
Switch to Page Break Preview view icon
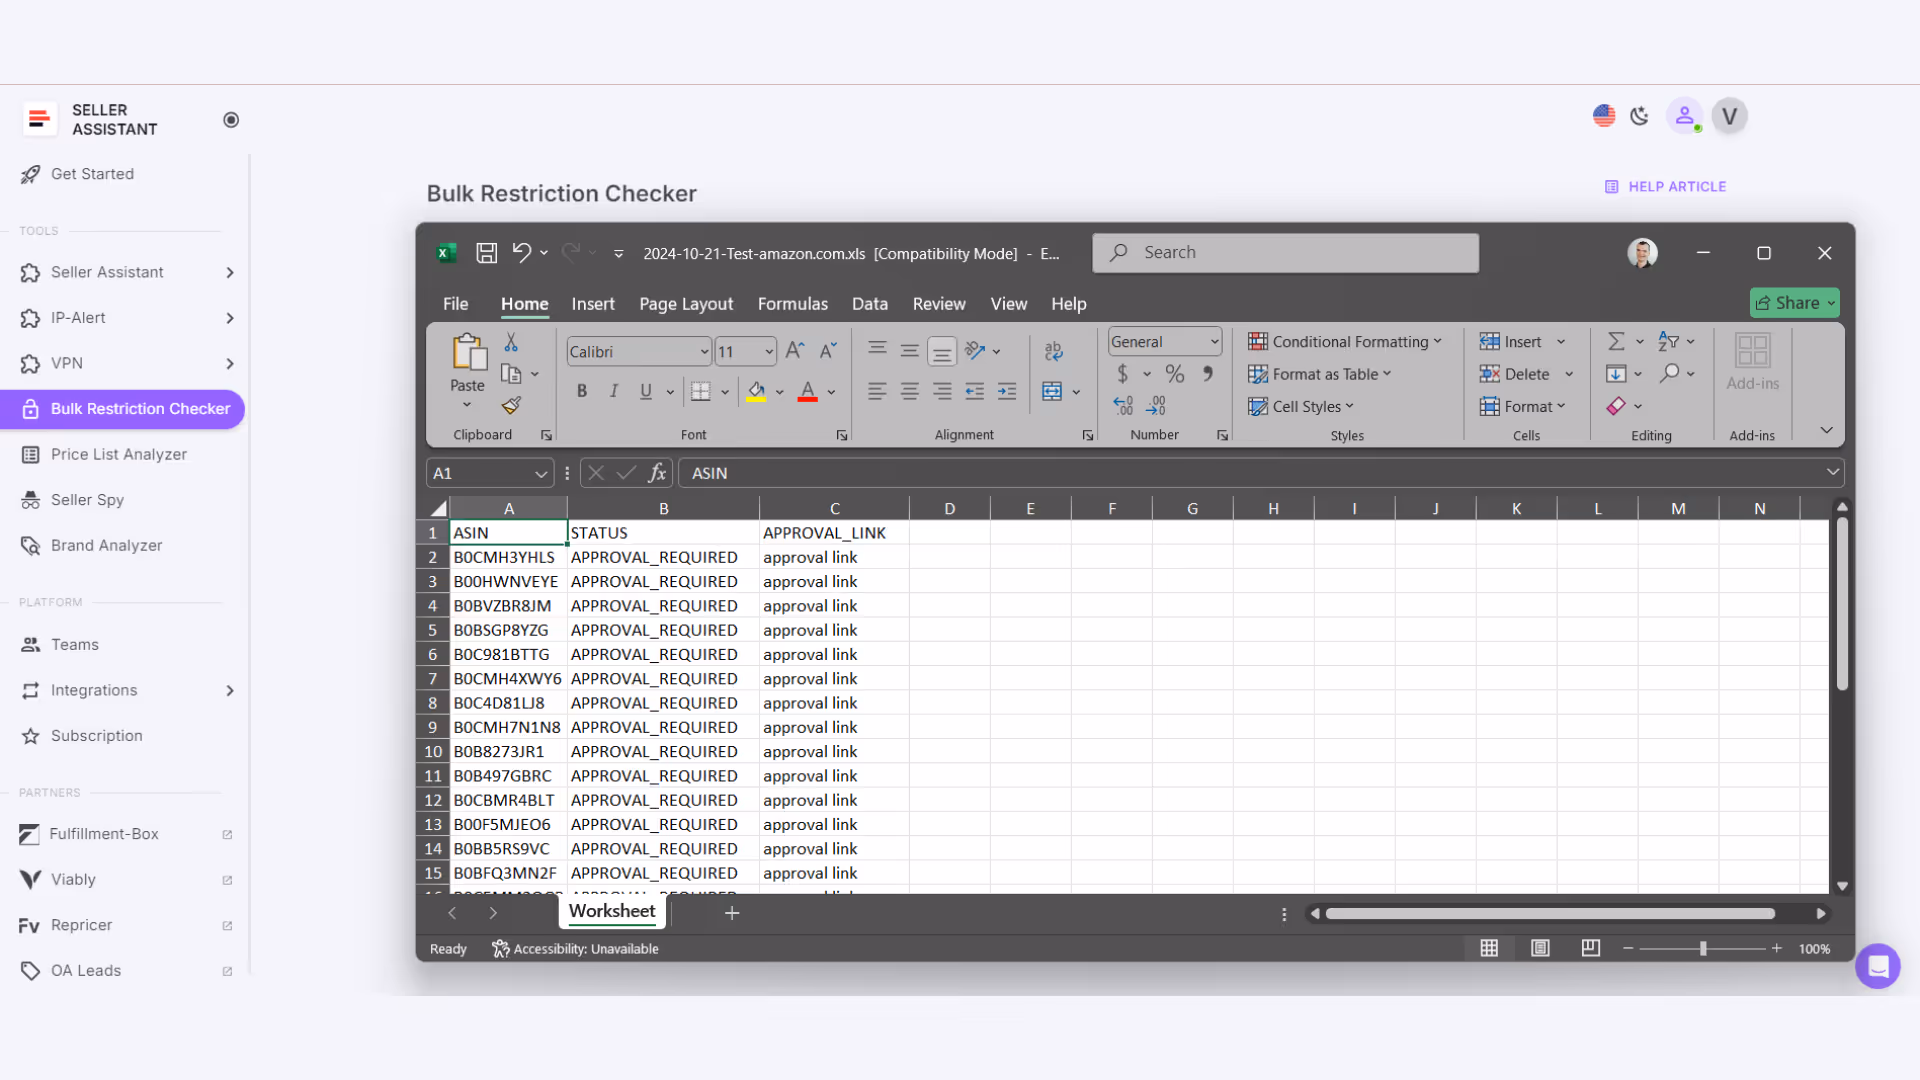click(1590, 948)
